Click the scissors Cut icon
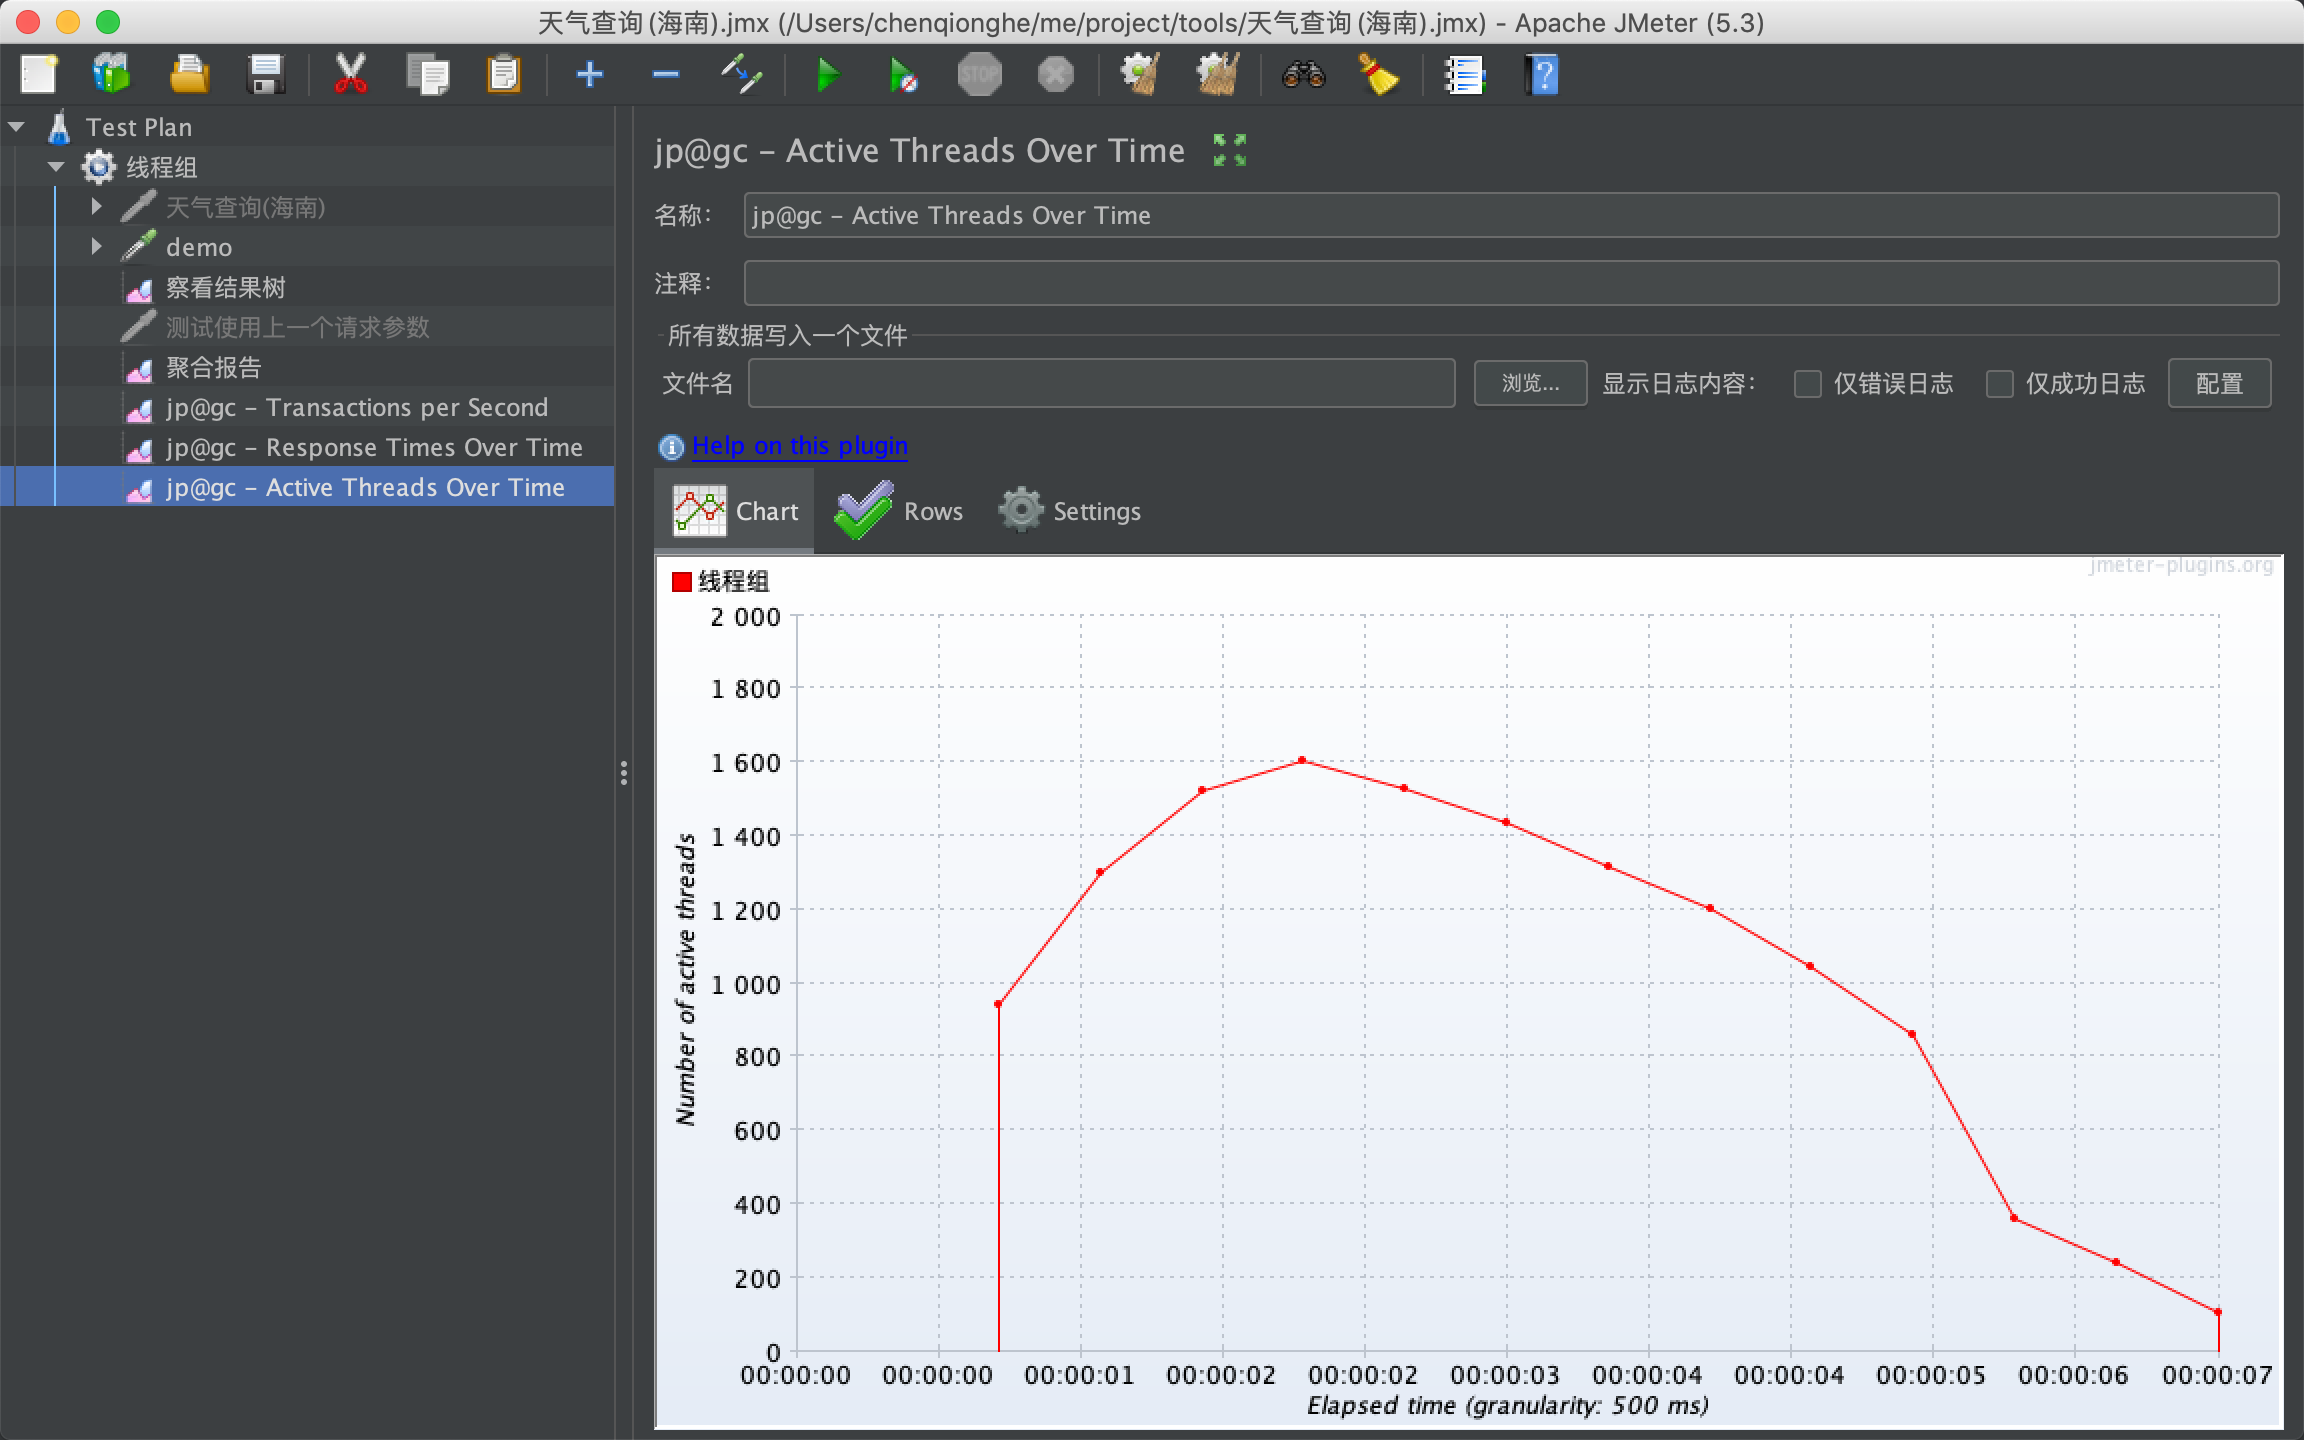The width and height of the screenshot is (2304, 1440). (350, 75)
